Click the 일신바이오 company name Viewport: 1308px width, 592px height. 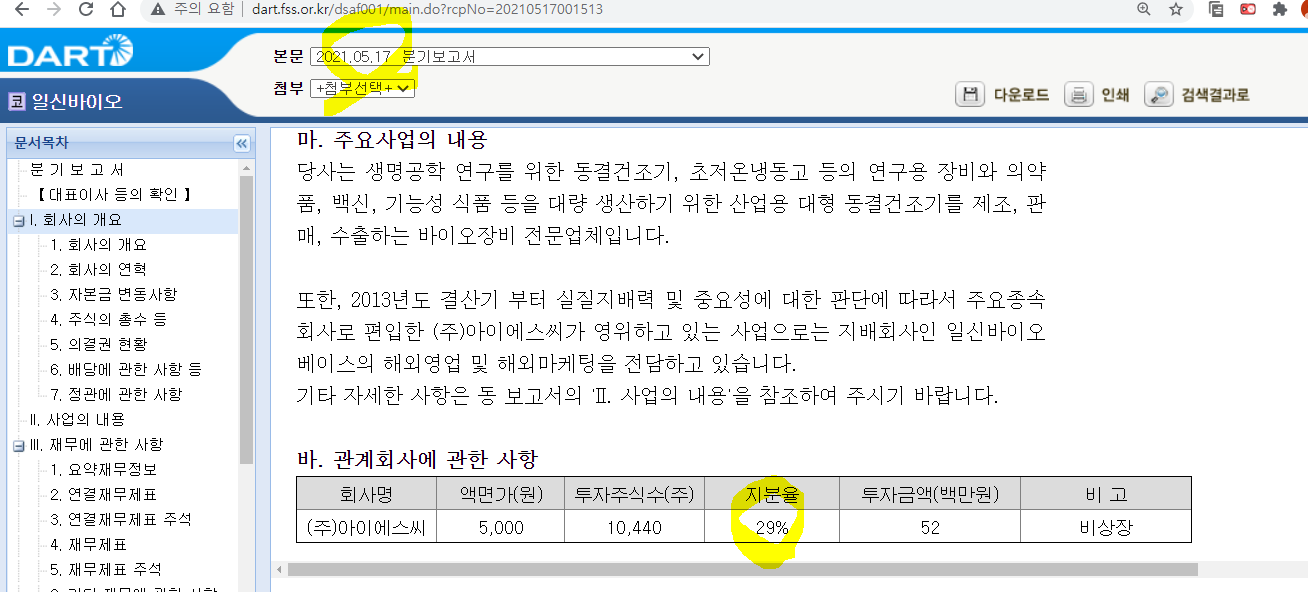click(x=77, y=101)
